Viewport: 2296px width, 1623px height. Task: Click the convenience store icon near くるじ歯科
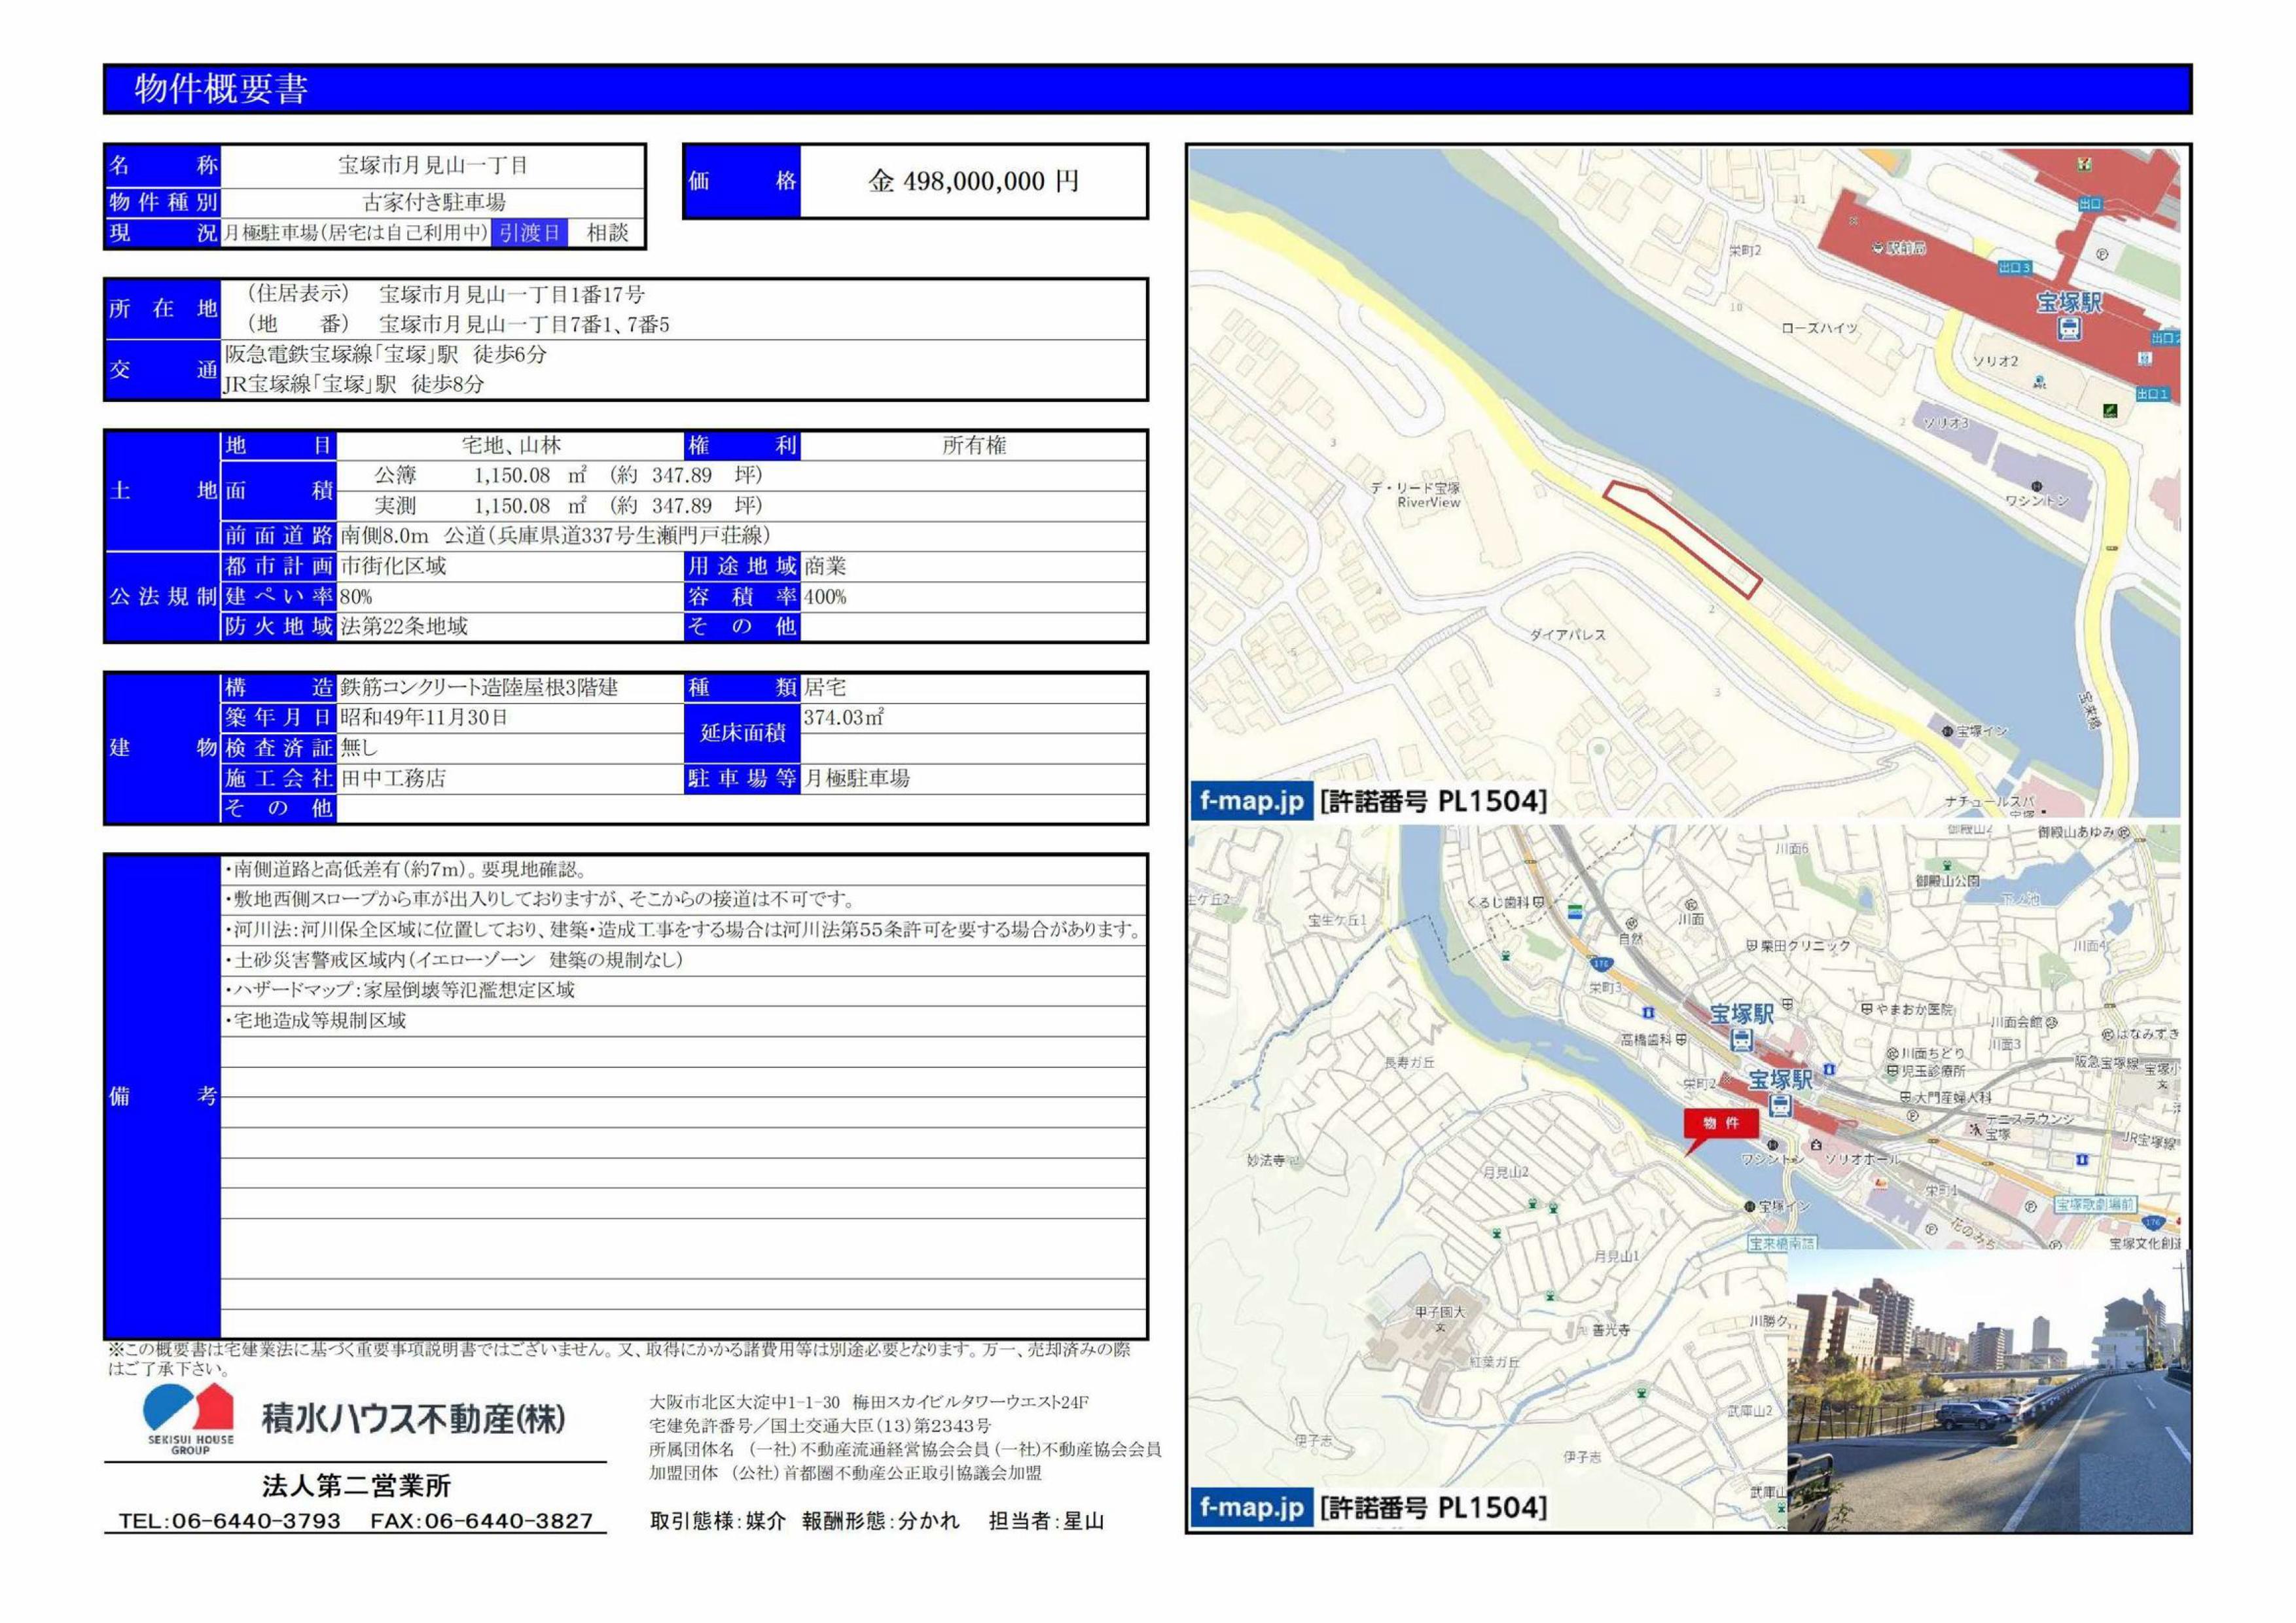[x=1576, y=911]
